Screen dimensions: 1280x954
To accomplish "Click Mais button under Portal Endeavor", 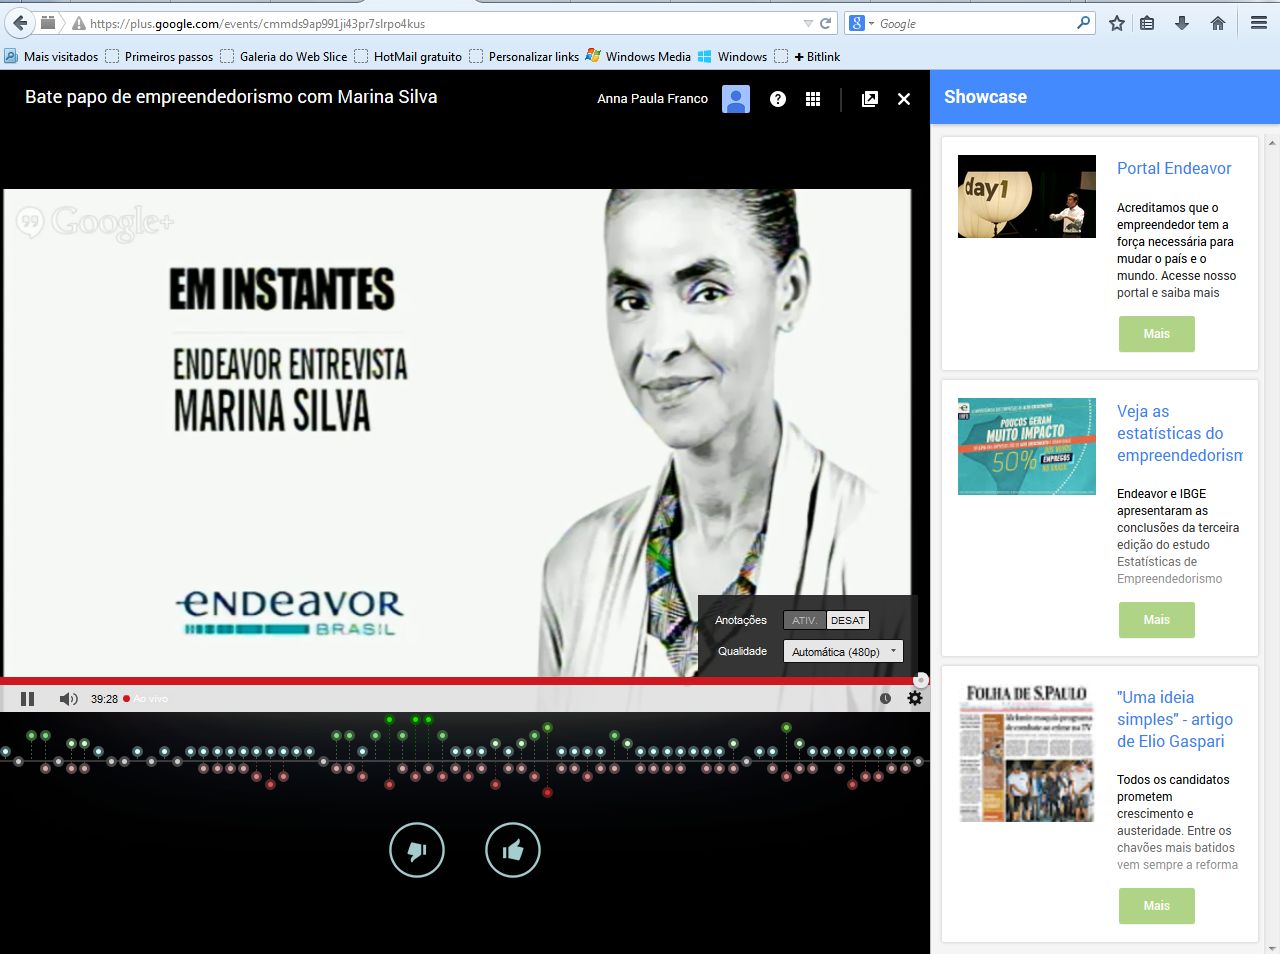I will [1156, 334].
